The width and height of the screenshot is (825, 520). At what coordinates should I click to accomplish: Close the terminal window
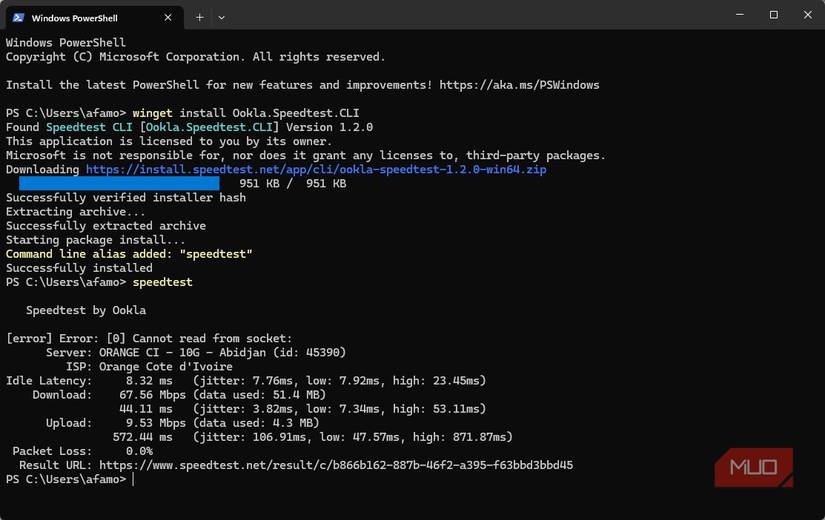coord(808,15)
